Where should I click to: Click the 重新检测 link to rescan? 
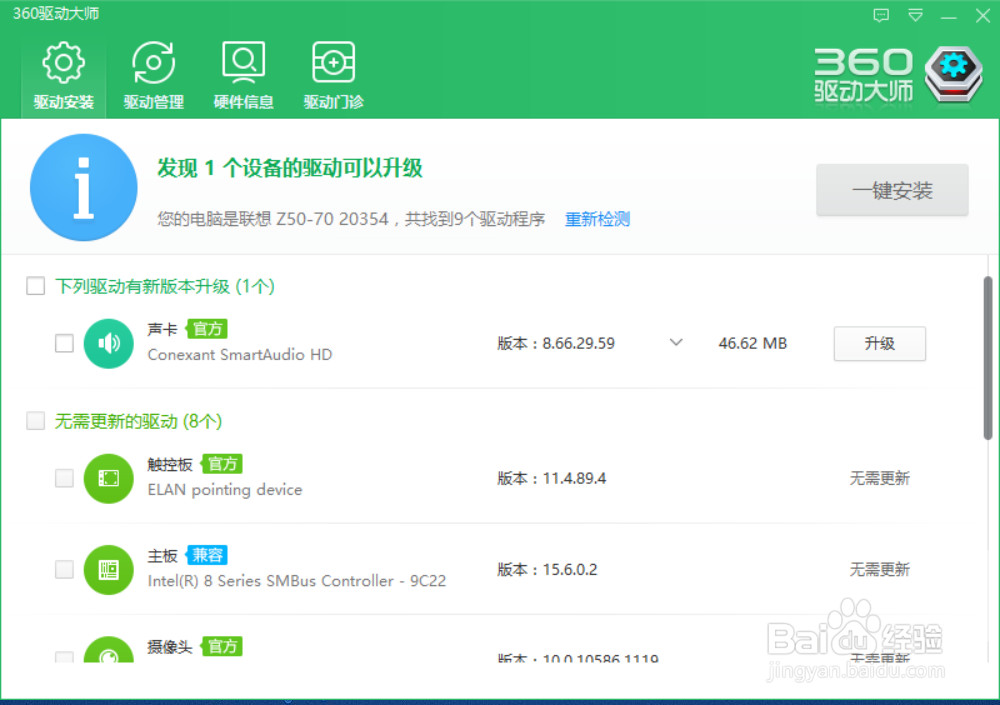[597, 219]
